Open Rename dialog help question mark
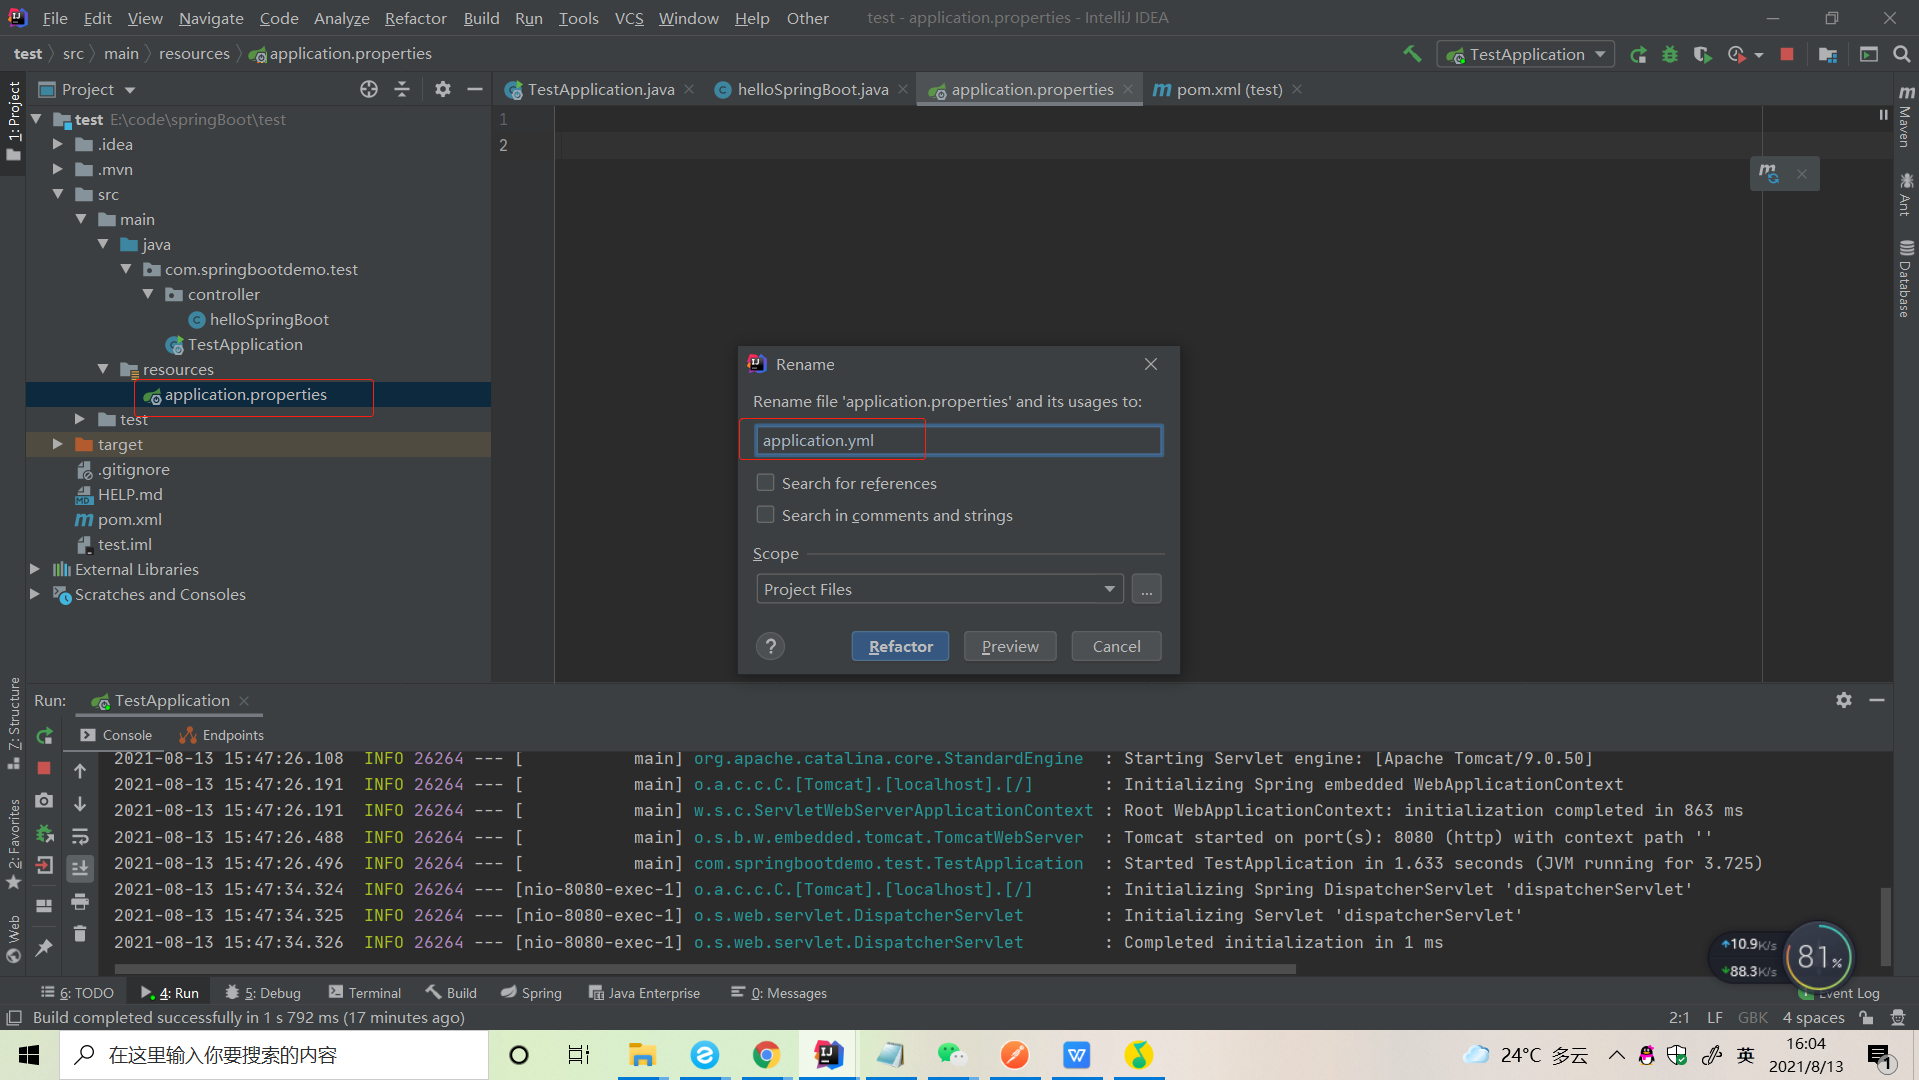This screenshot has width=1919, height=1080. (x=770, y=646)
